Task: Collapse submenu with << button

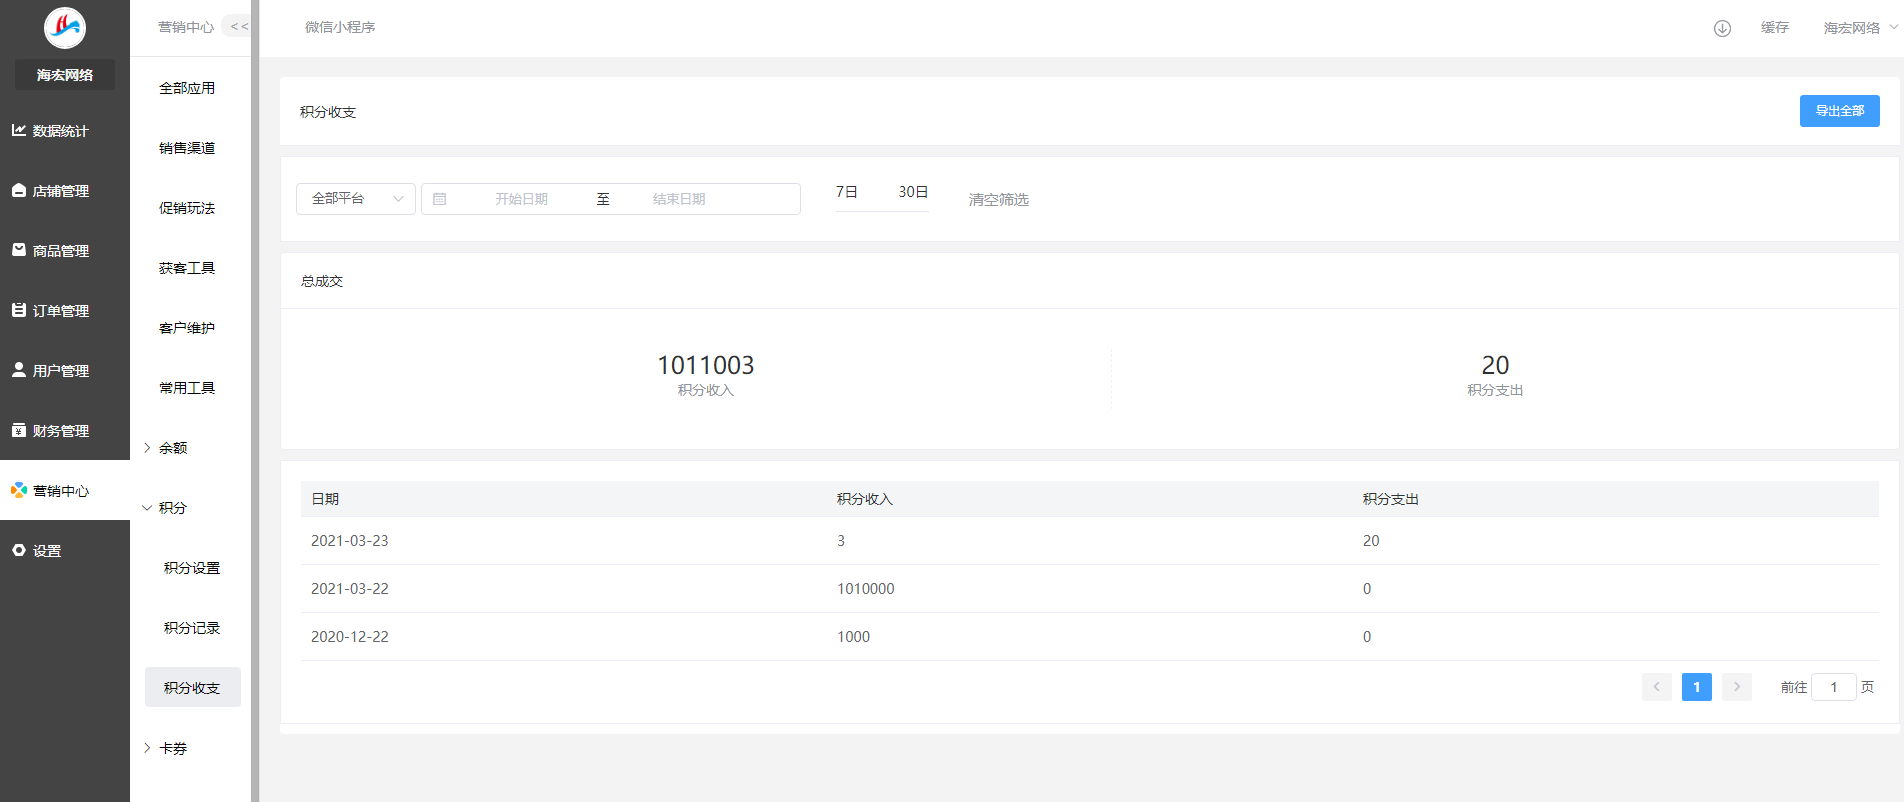Action: (x=238, y=27)
